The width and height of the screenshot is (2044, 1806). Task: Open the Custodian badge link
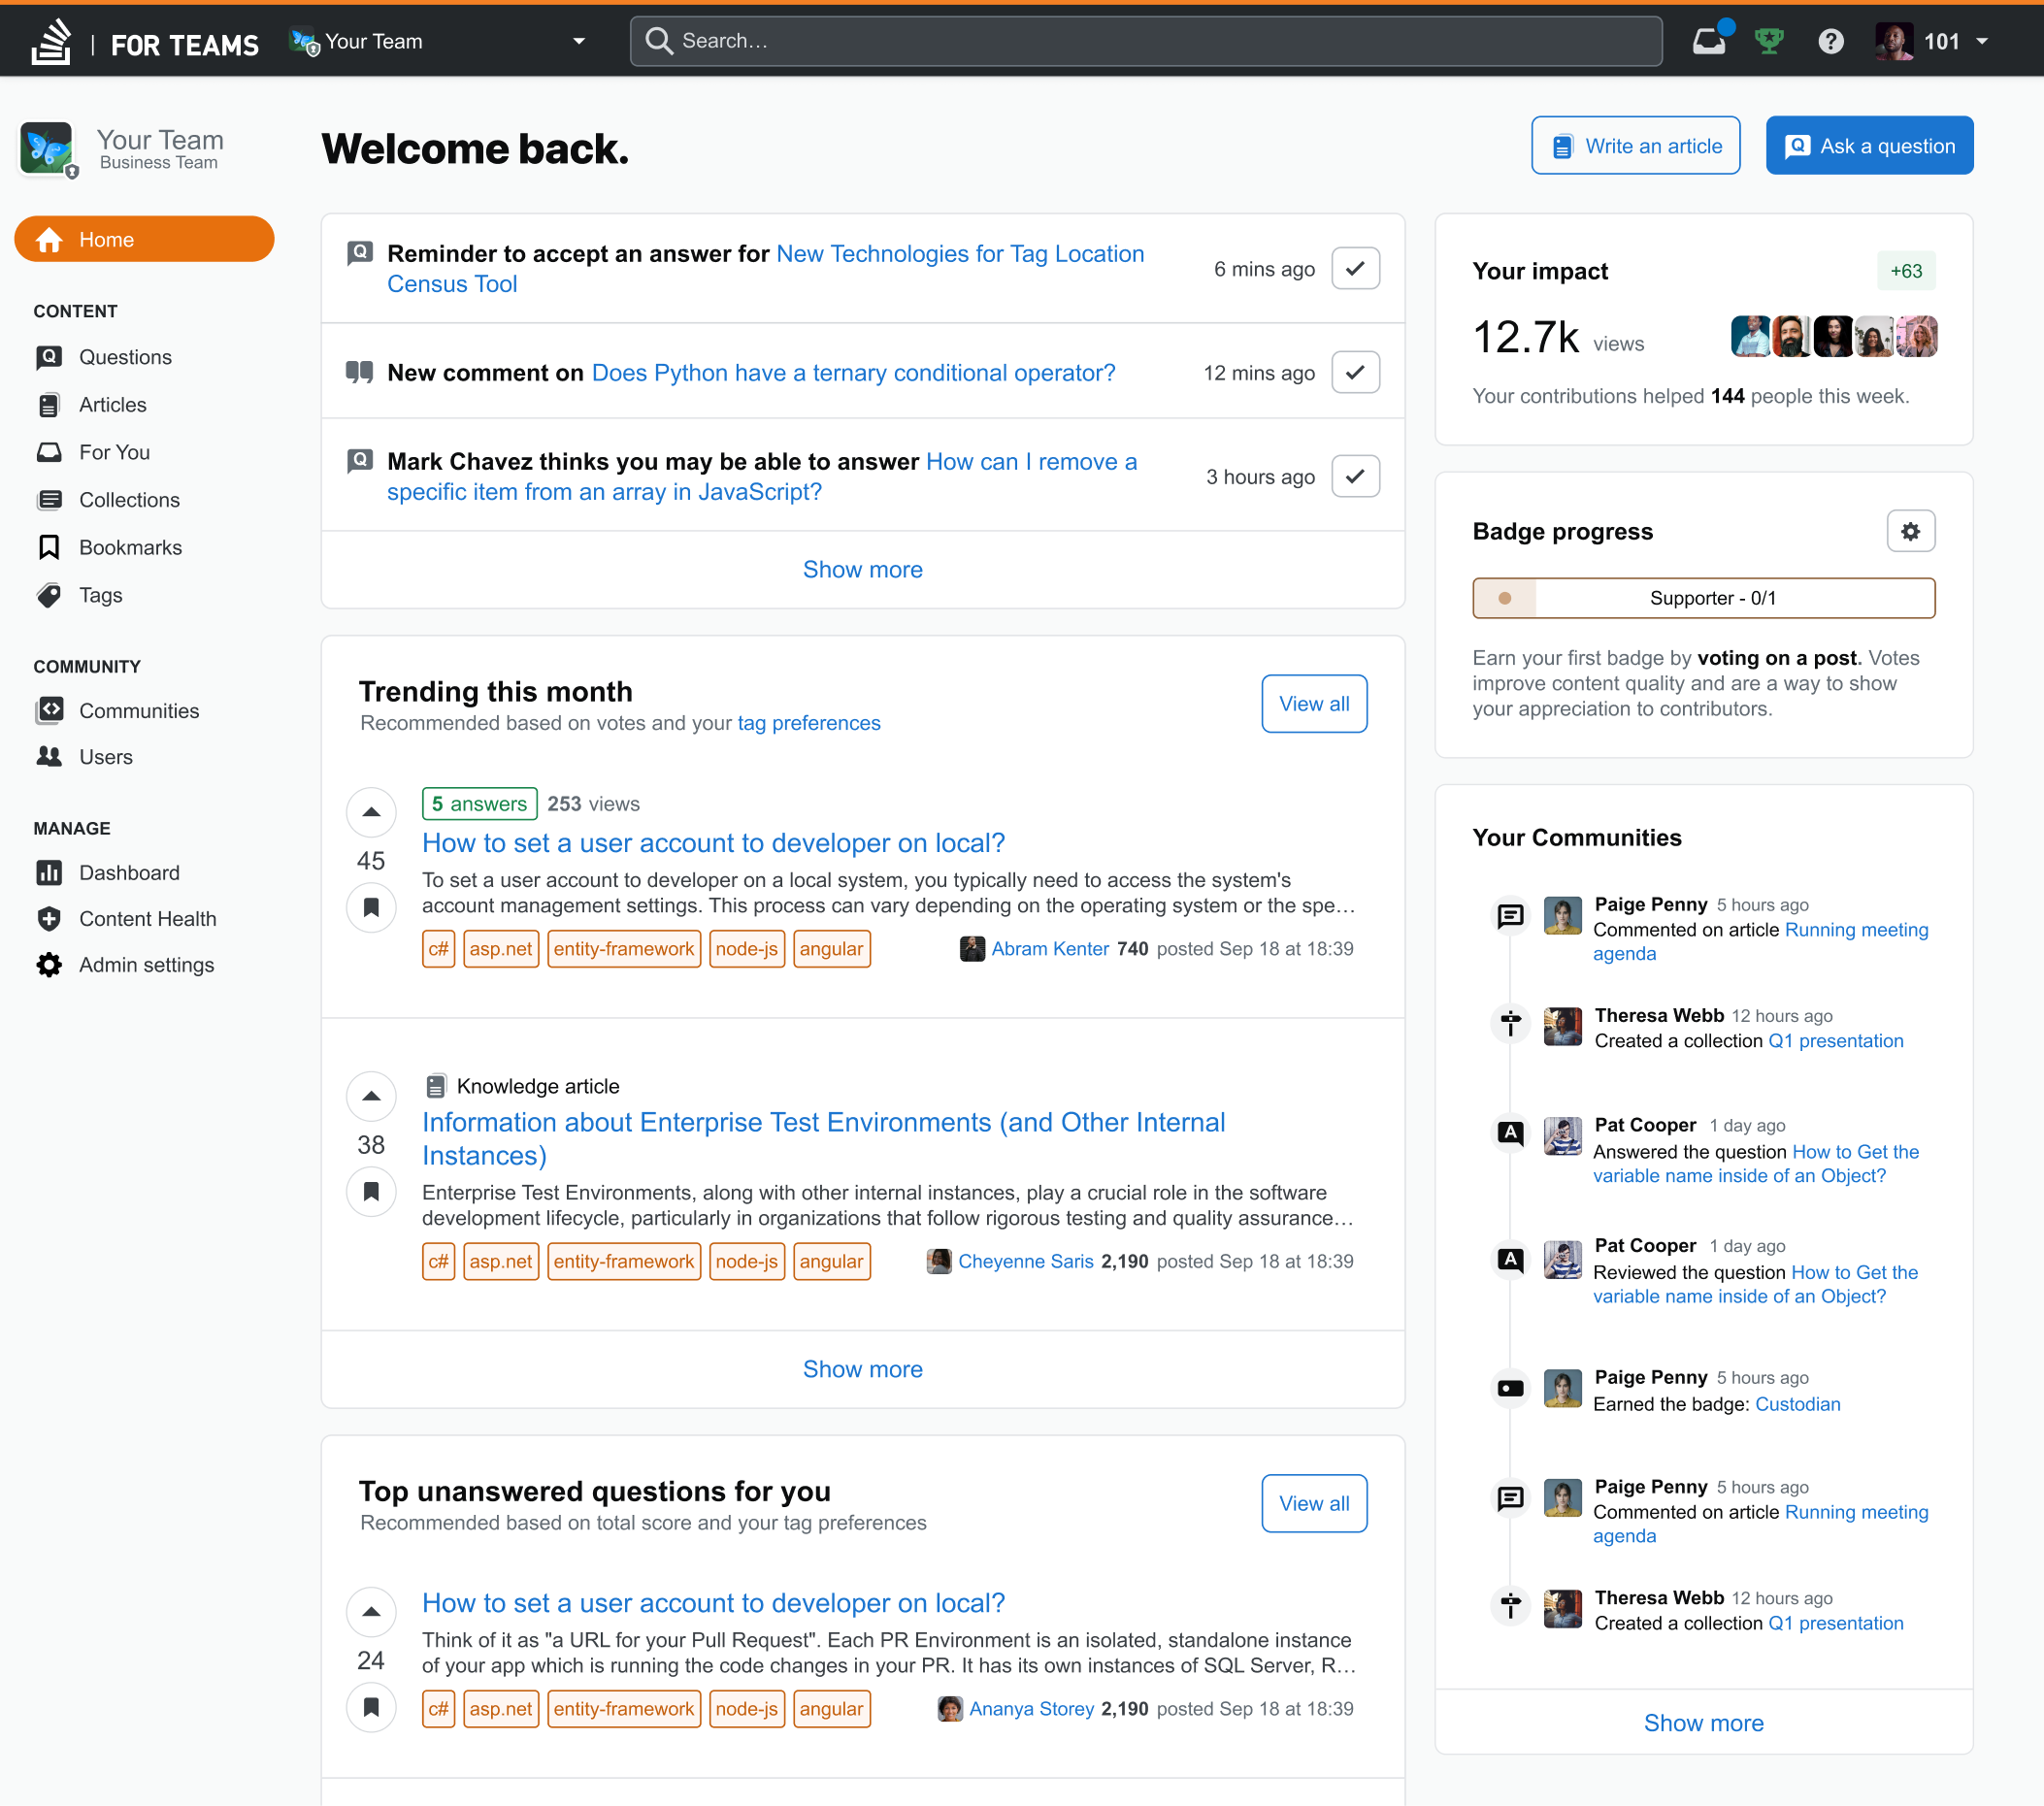click(x=1797, y=1404)
